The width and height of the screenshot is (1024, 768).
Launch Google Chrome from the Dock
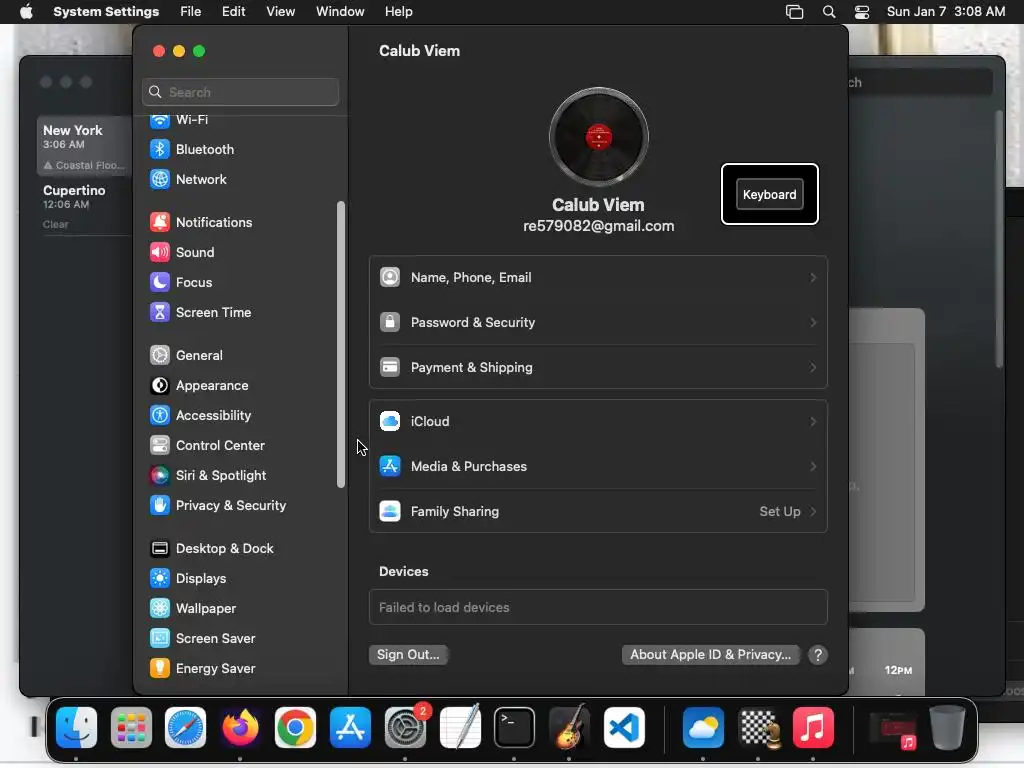pos(295,728)
